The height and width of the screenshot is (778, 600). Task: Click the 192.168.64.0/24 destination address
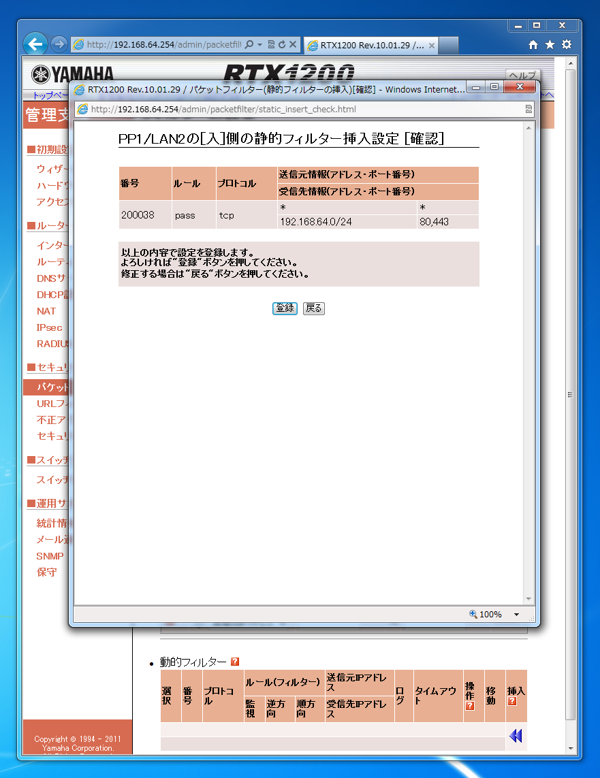(x=316, y=222)
